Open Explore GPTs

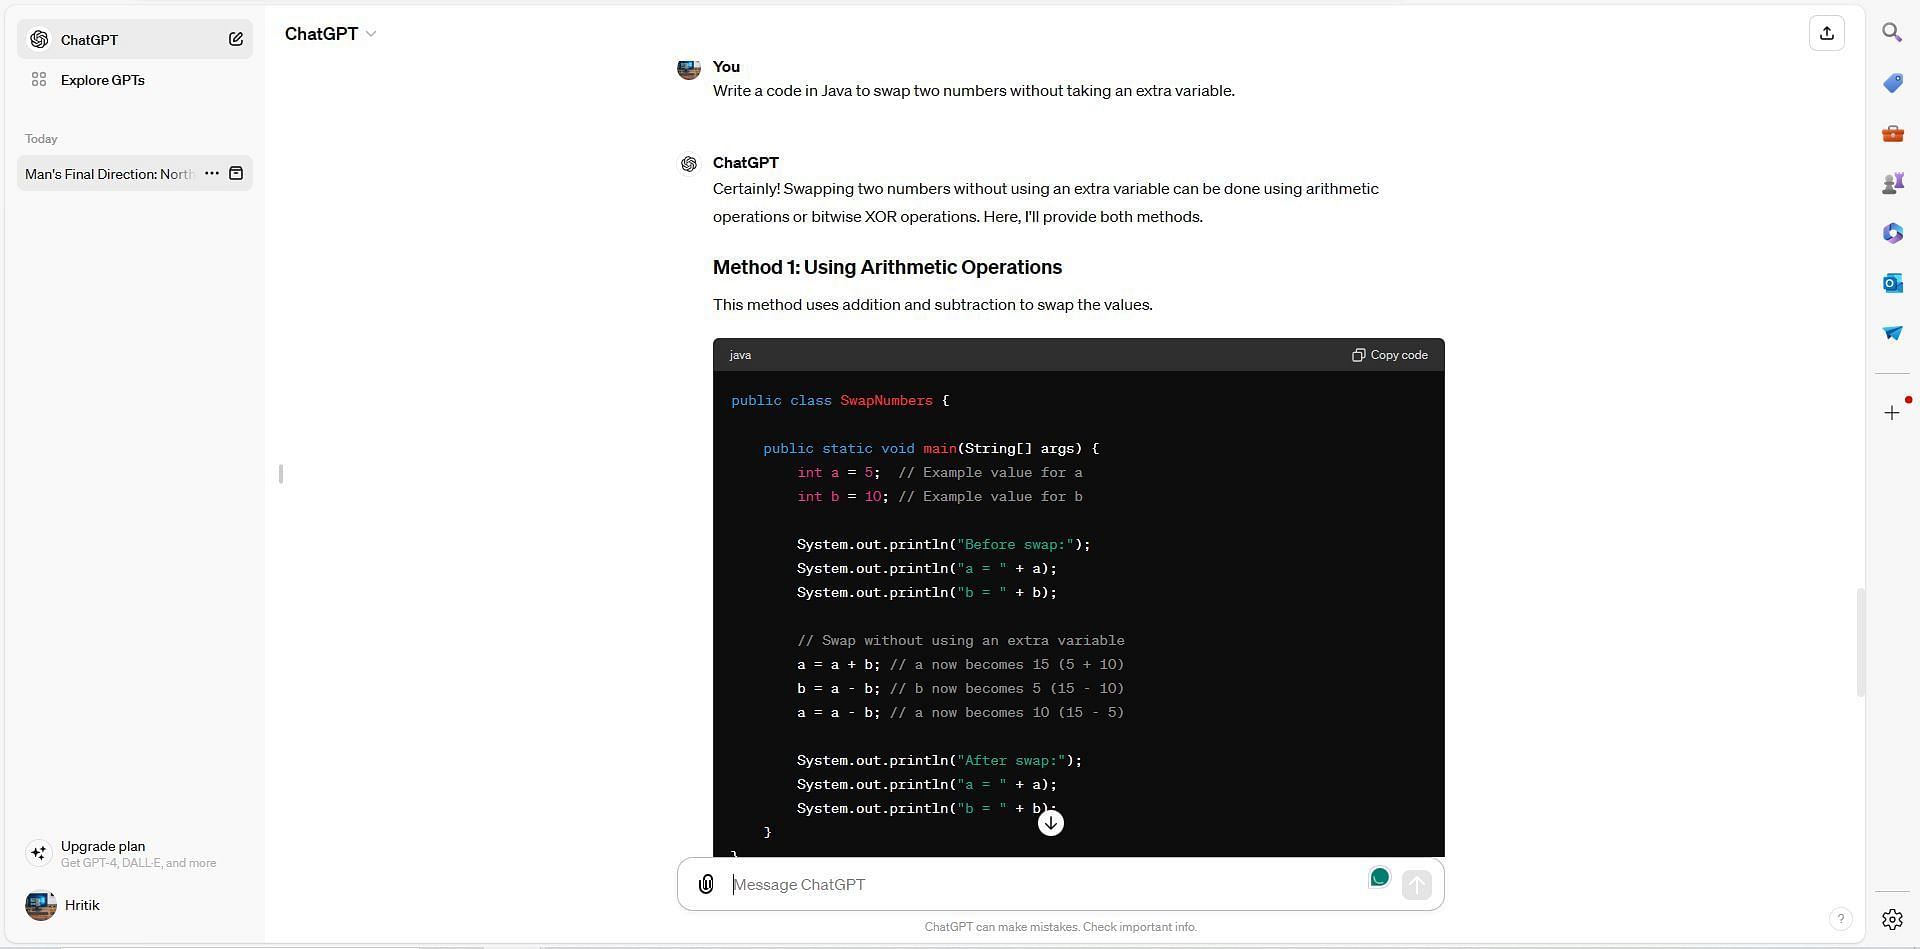[x=135, y=80]
